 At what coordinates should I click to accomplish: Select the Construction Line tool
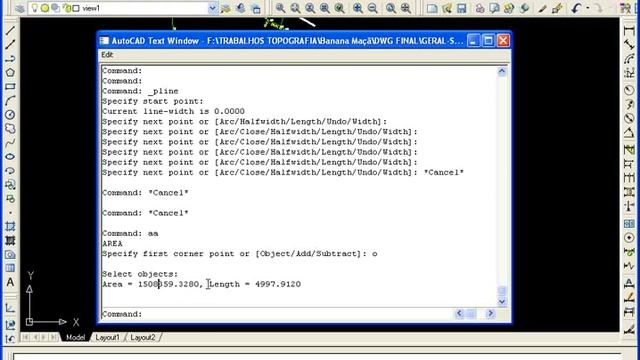click(x=10, y=44)
